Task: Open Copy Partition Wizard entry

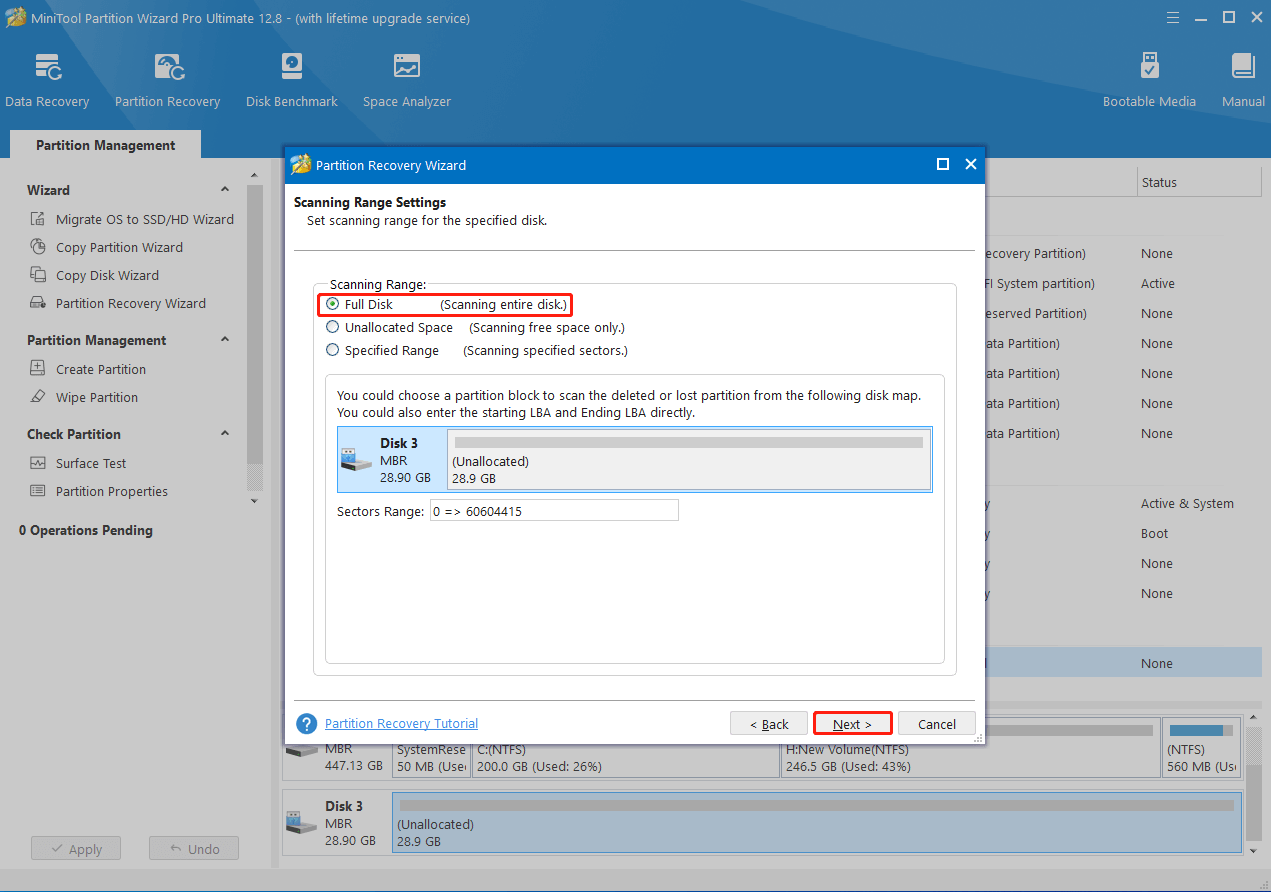Action: point(119,247)
